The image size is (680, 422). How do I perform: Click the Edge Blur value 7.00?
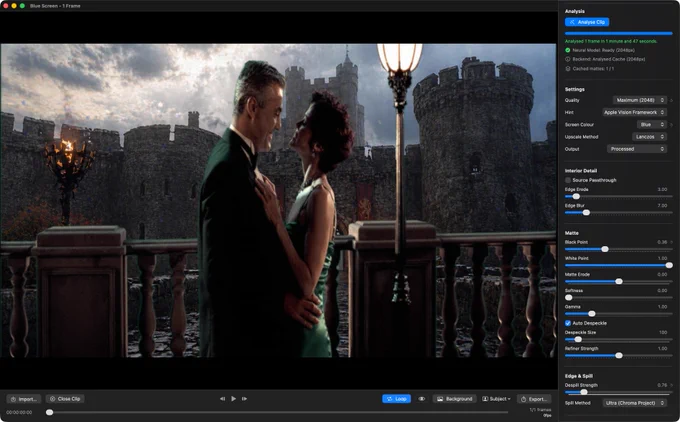(662, 206)
